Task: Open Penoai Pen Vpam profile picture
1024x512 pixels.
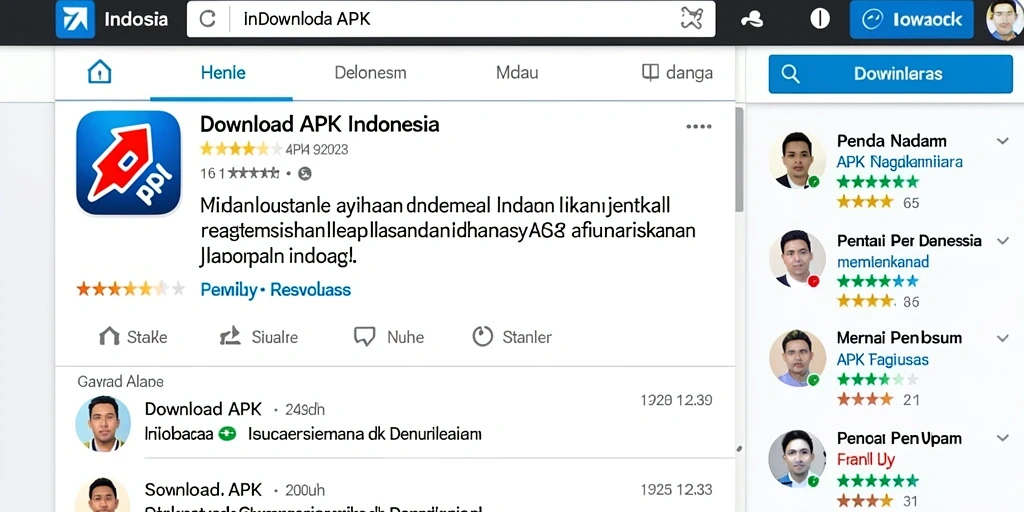Action: pos(797,458)
